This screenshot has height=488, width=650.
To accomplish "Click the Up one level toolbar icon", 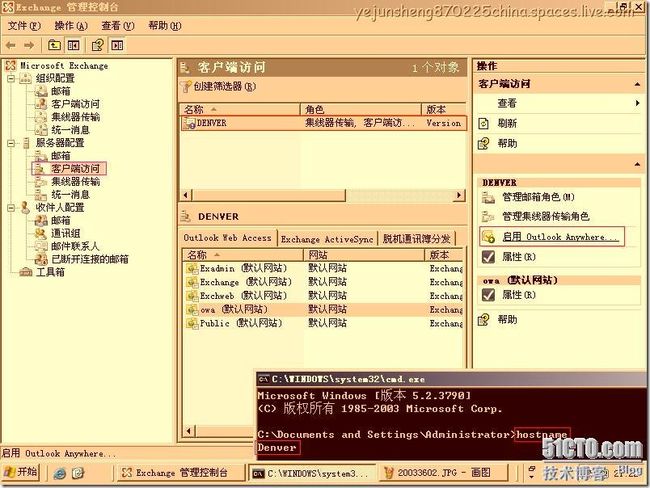I will tap(54, 45).
